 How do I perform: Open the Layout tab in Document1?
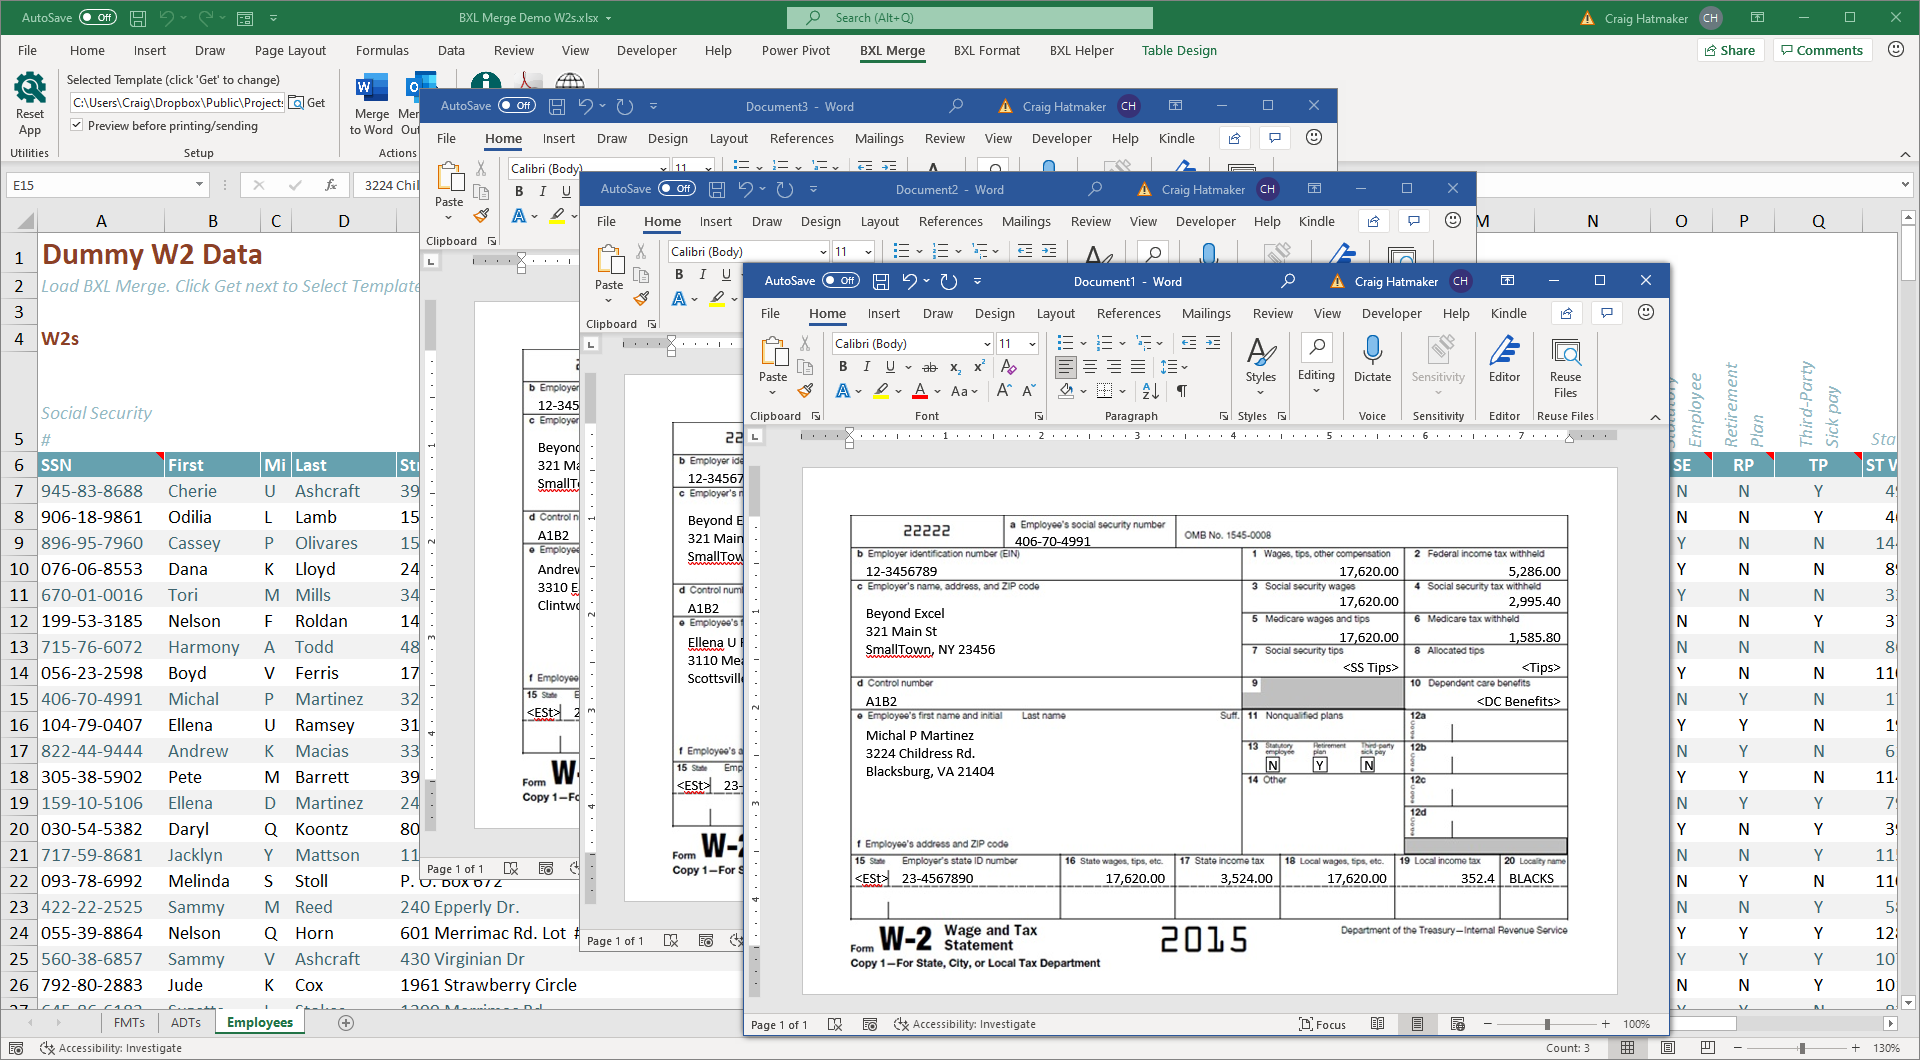[1055, 313]
